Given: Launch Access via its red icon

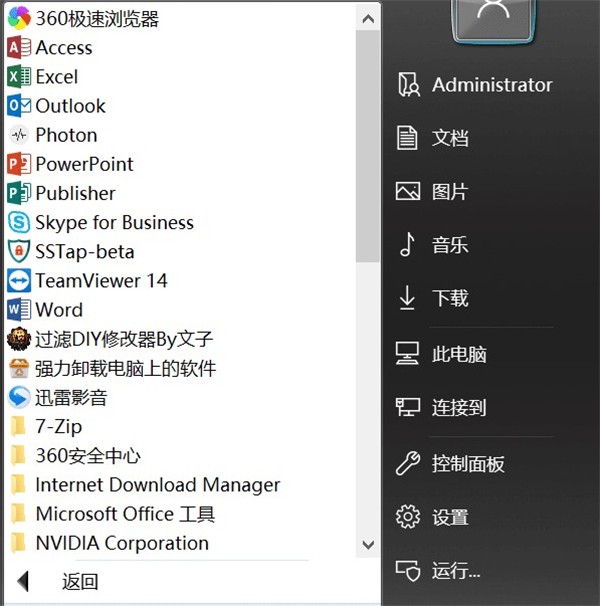Looking at the screenshot, I should point(19,48).
